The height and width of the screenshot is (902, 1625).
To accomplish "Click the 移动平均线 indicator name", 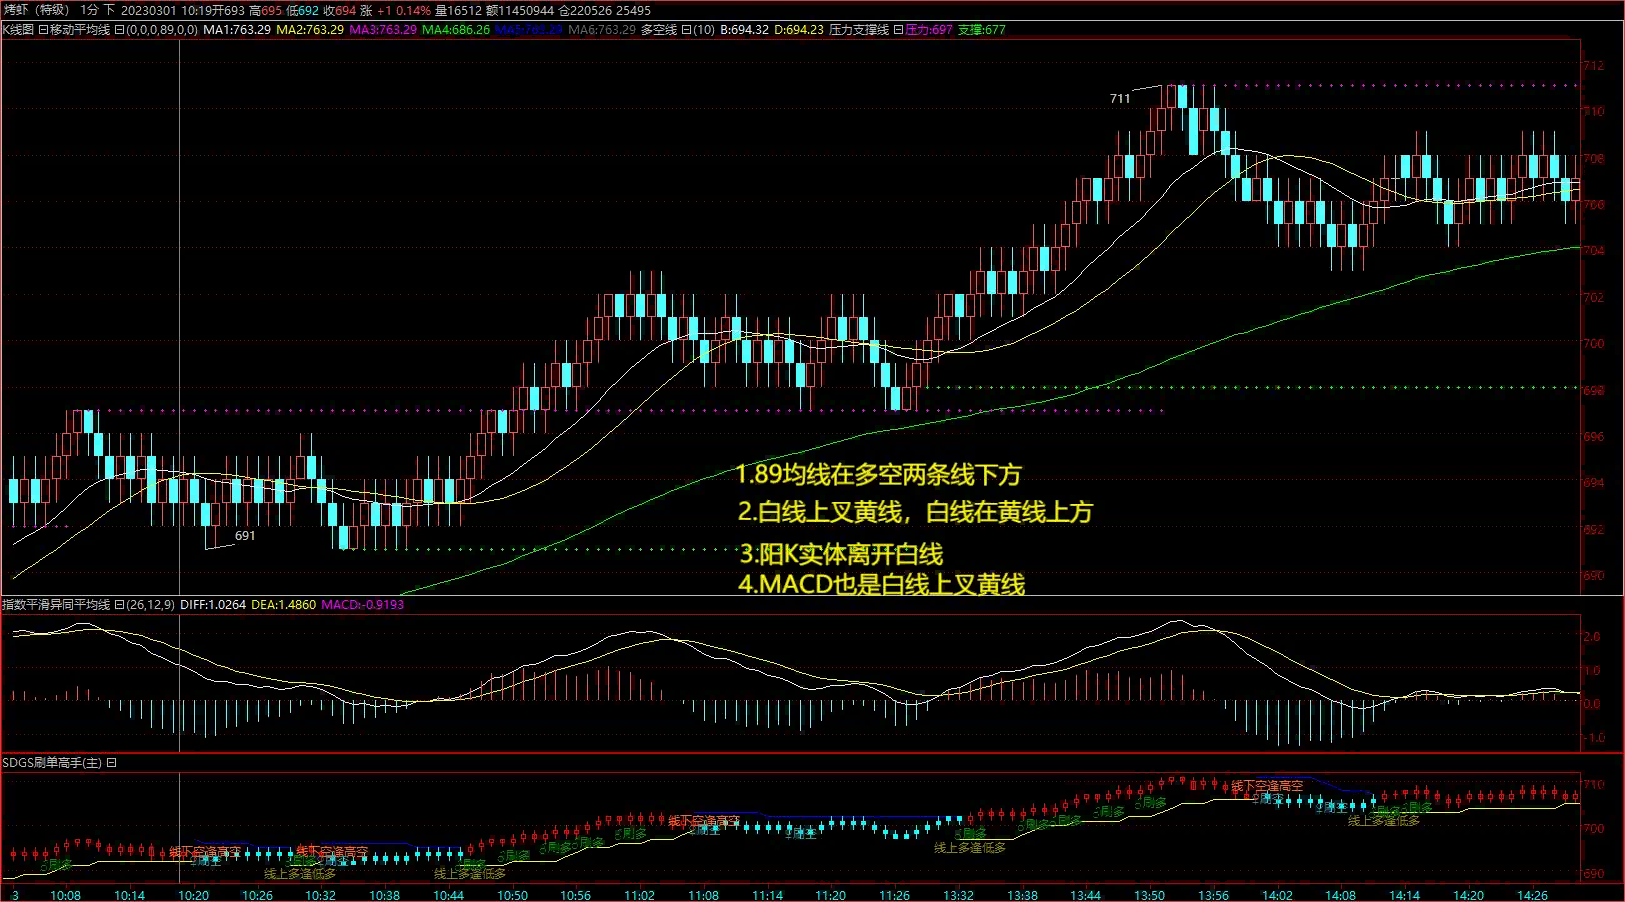I will point(79,30).
